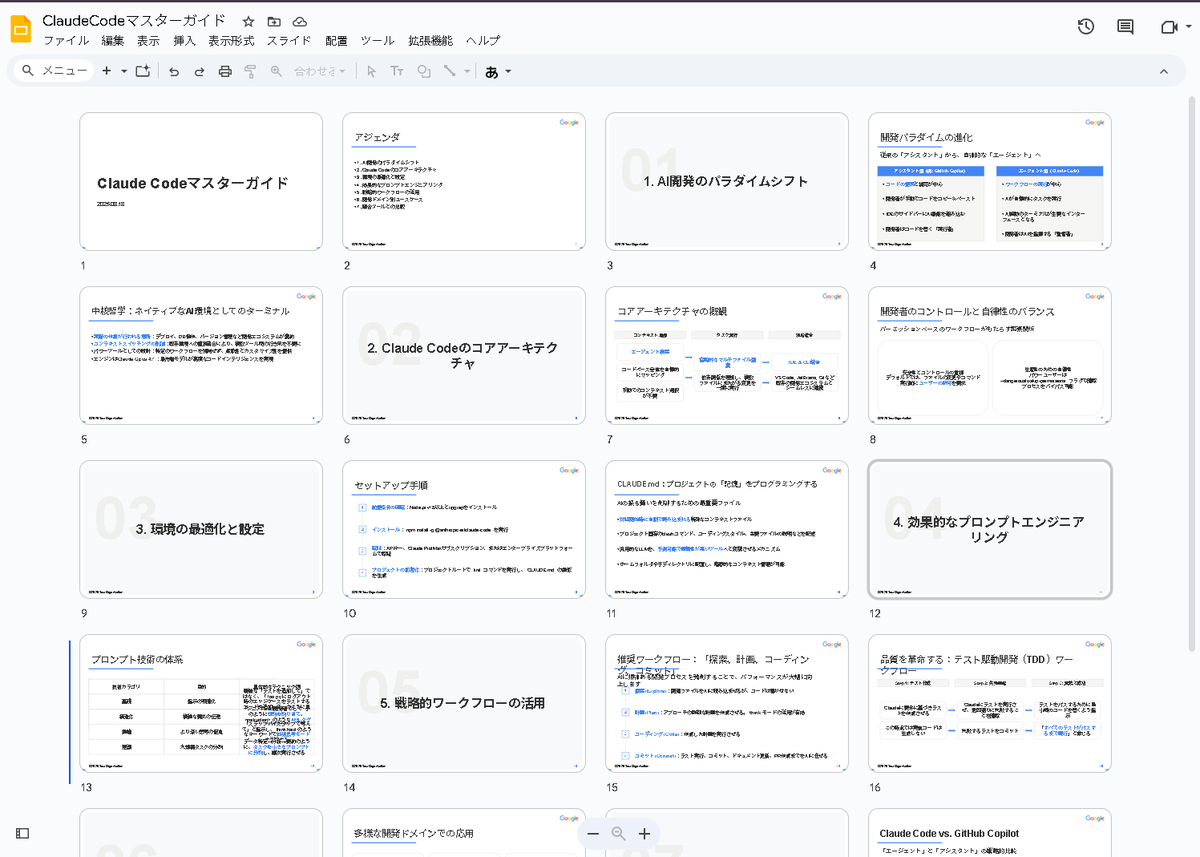
Task: Click the new slide with layout icon
Action: (142, 71)
